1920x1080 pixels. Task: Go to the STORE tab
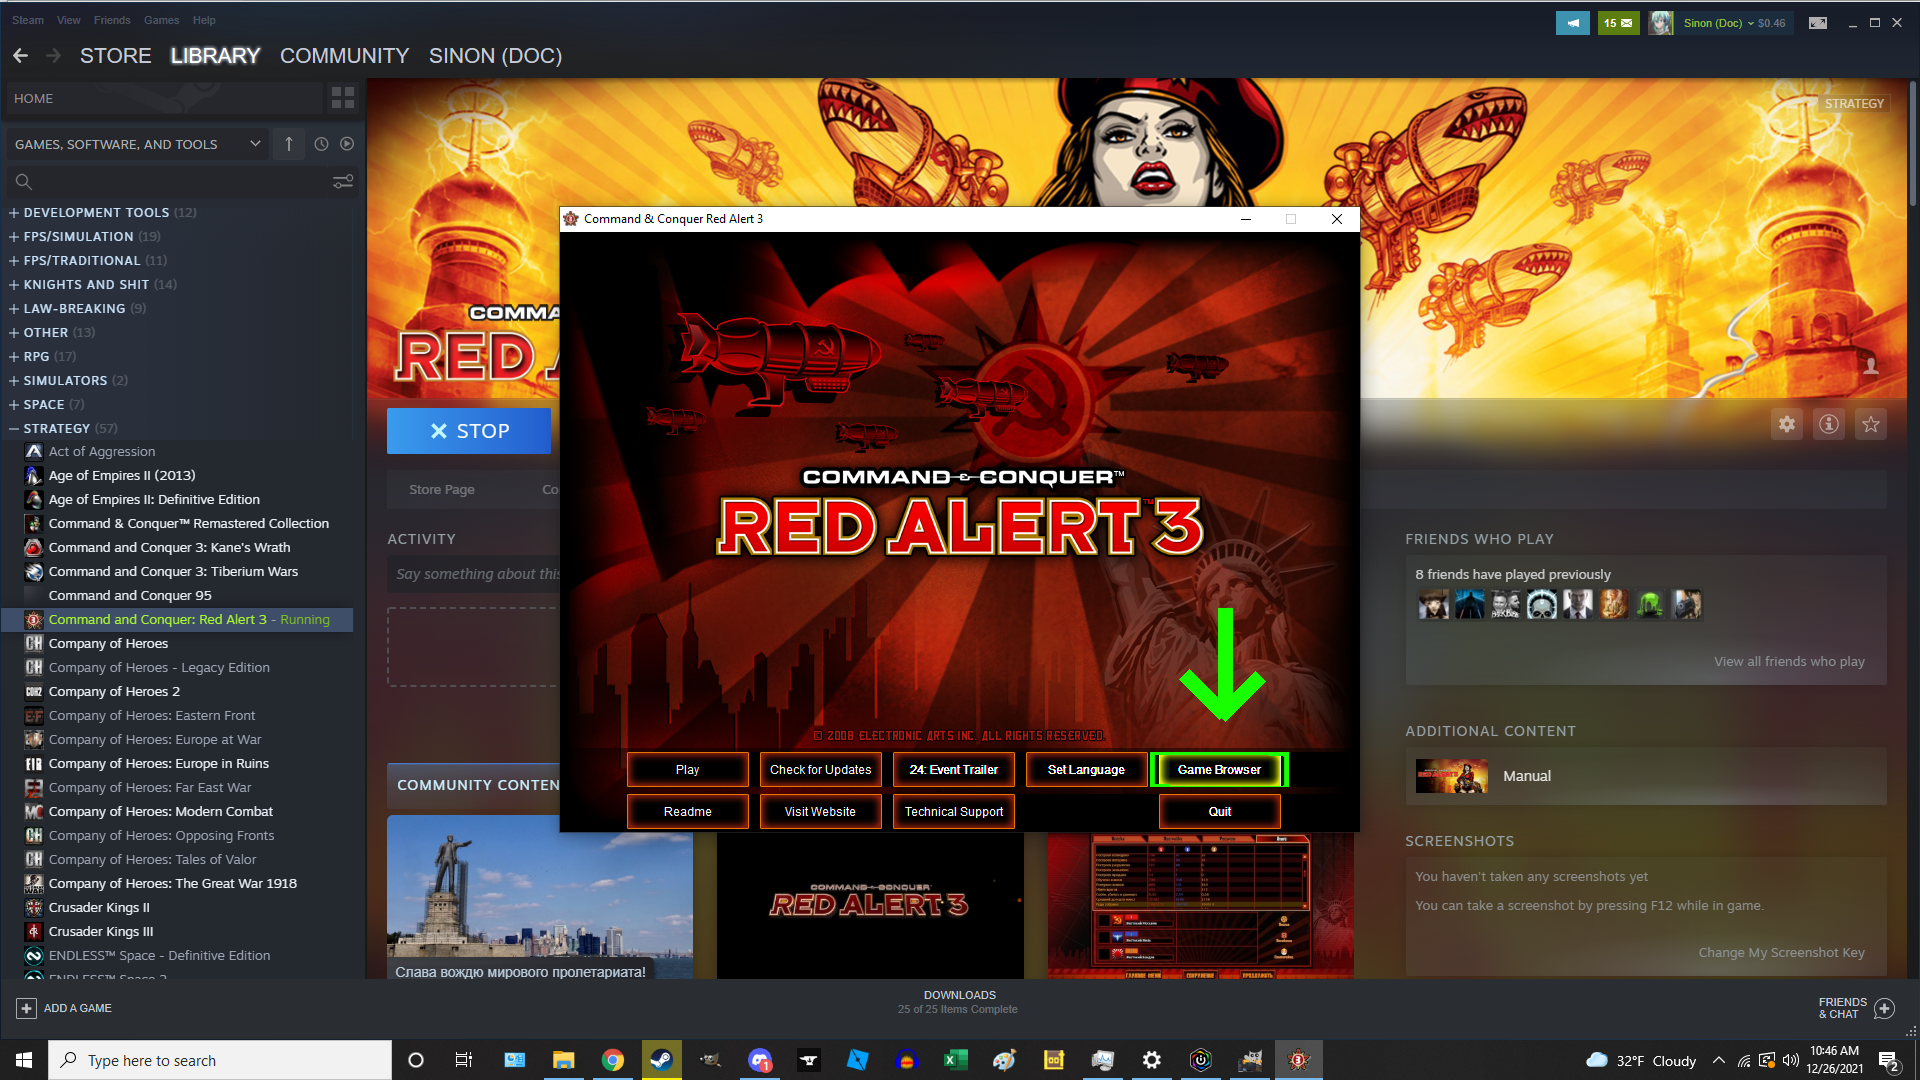click(x=116, y=56)
